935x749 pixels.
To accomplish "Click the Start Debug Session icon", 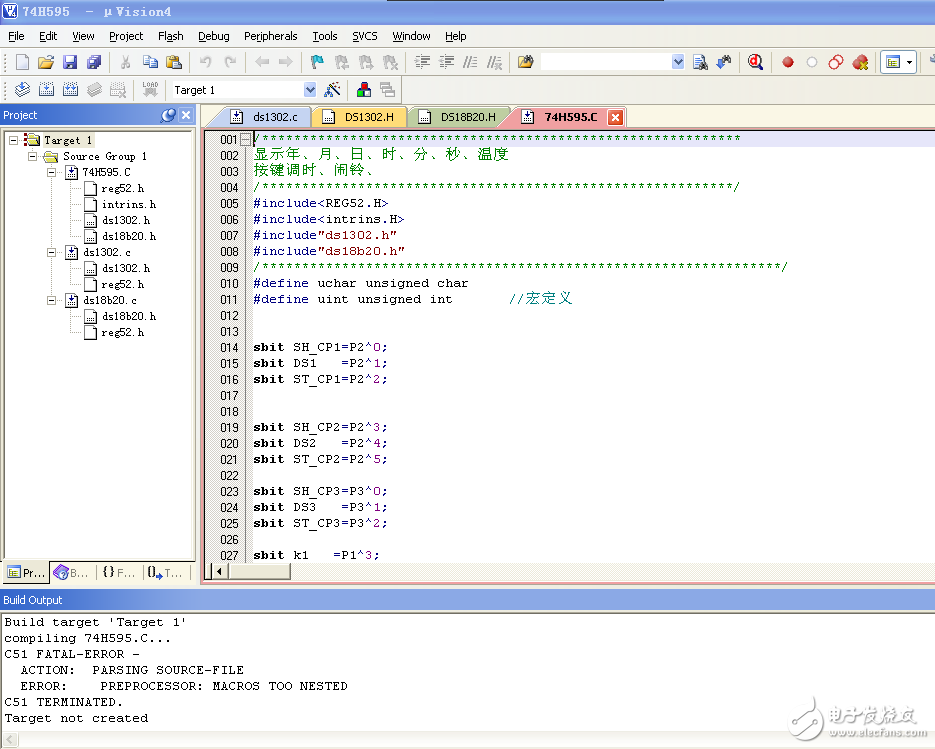I will 755,62.
